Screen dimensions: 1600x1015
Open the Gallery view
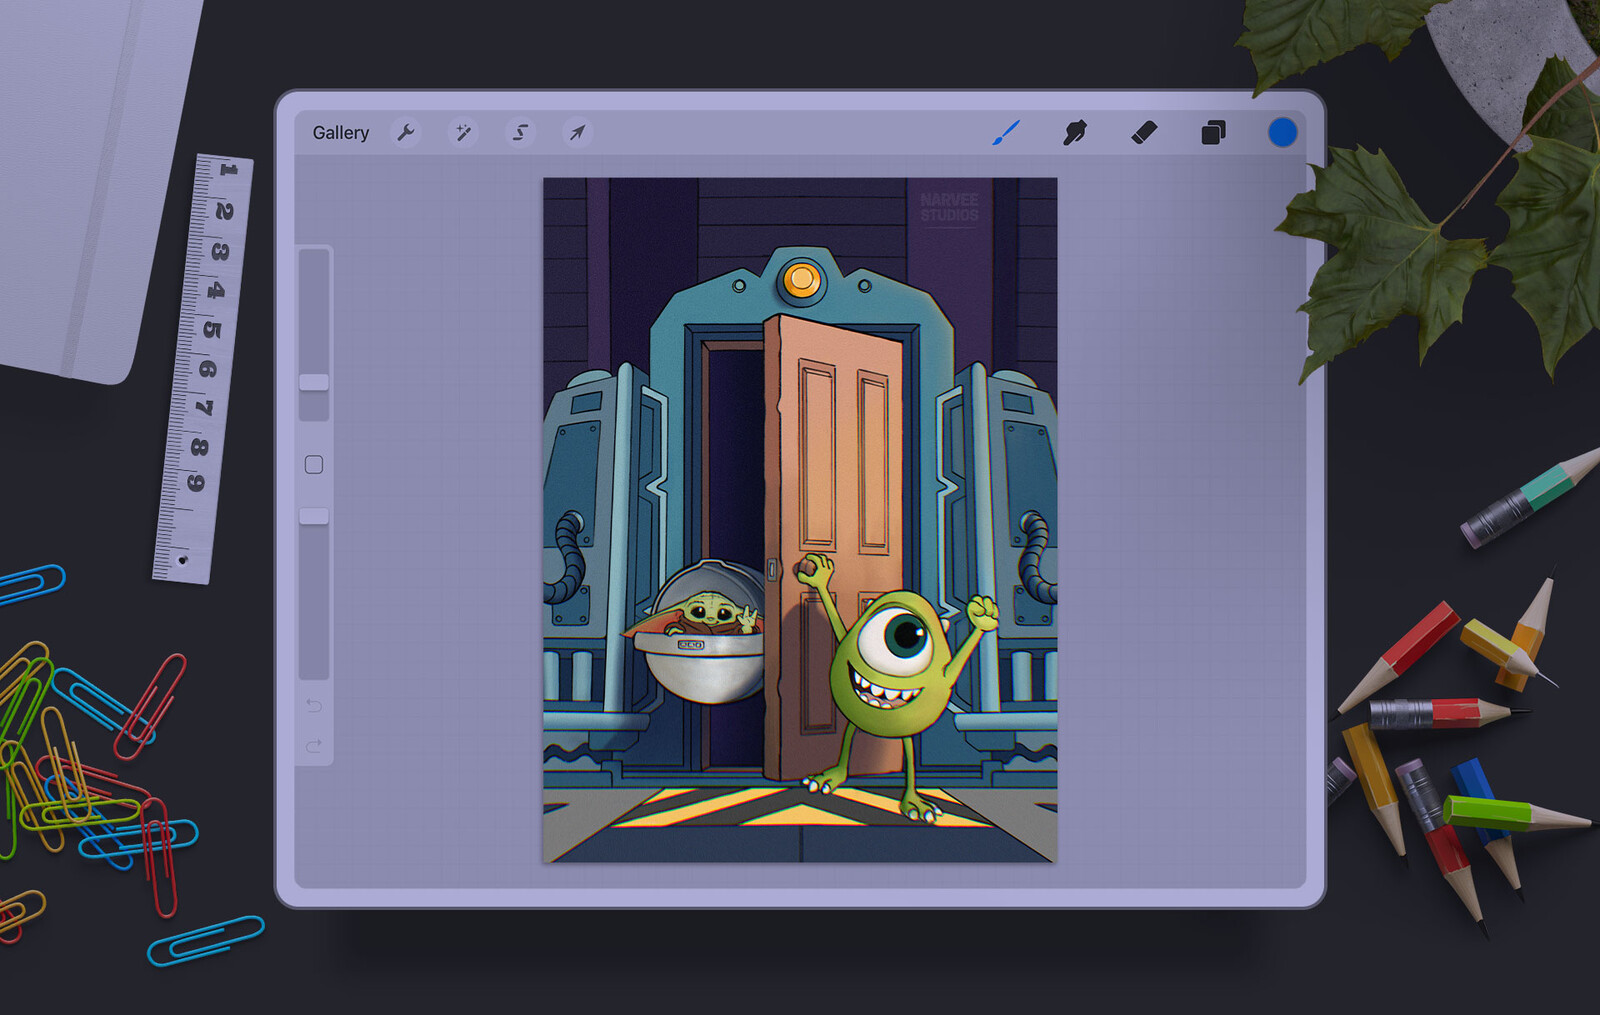tap(340, 133)
